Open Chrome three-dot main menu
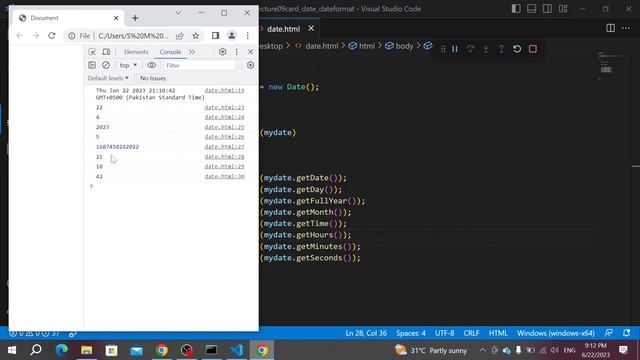 pyautogui.click(x=247, y=36)
